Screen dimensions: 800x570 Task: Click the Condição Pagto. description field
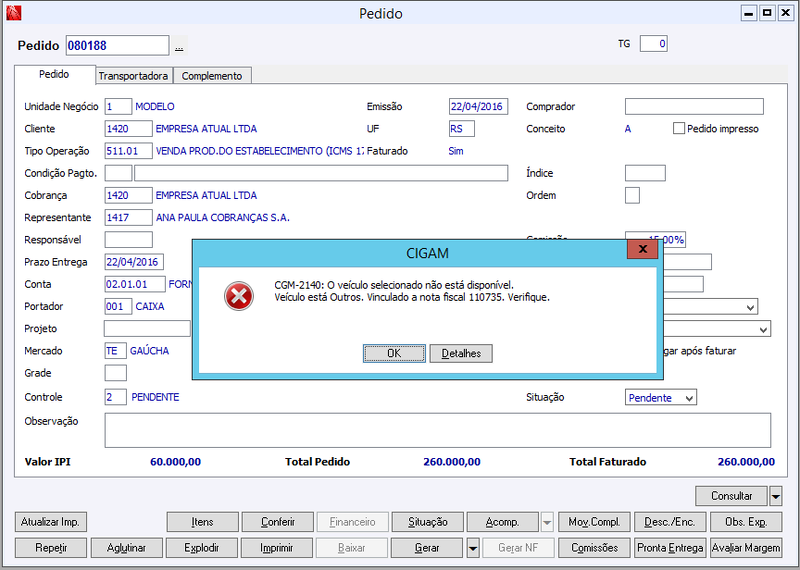[x=321, y=173]
